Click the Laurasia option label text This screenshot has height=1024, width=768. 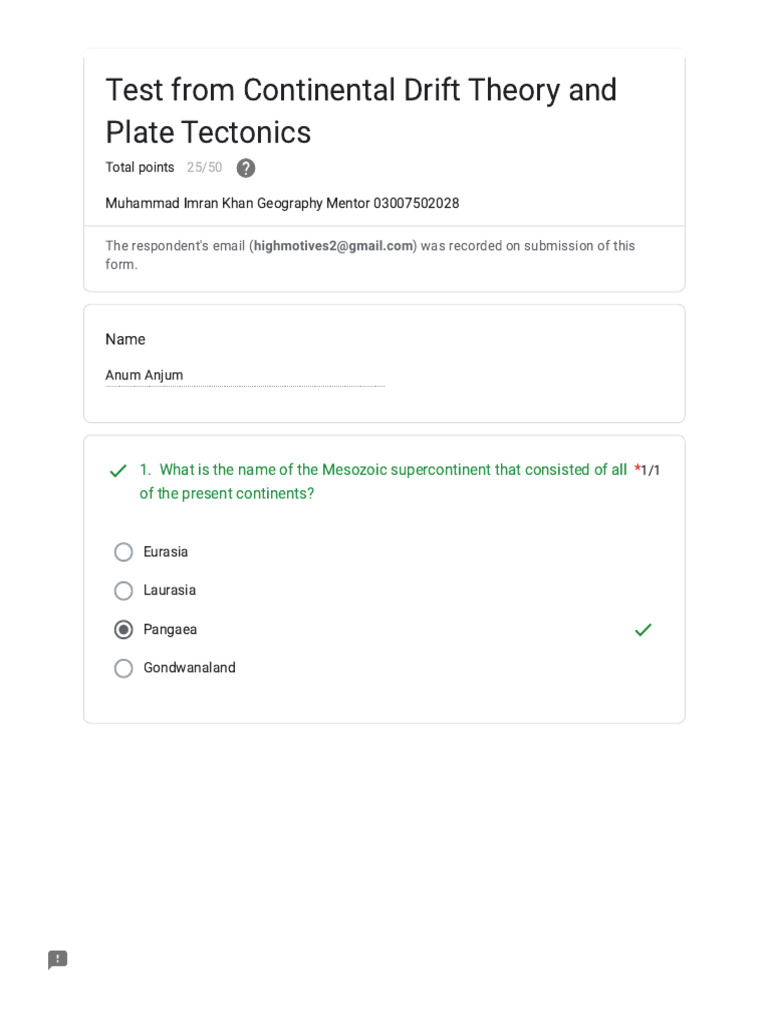click(169, 591)
